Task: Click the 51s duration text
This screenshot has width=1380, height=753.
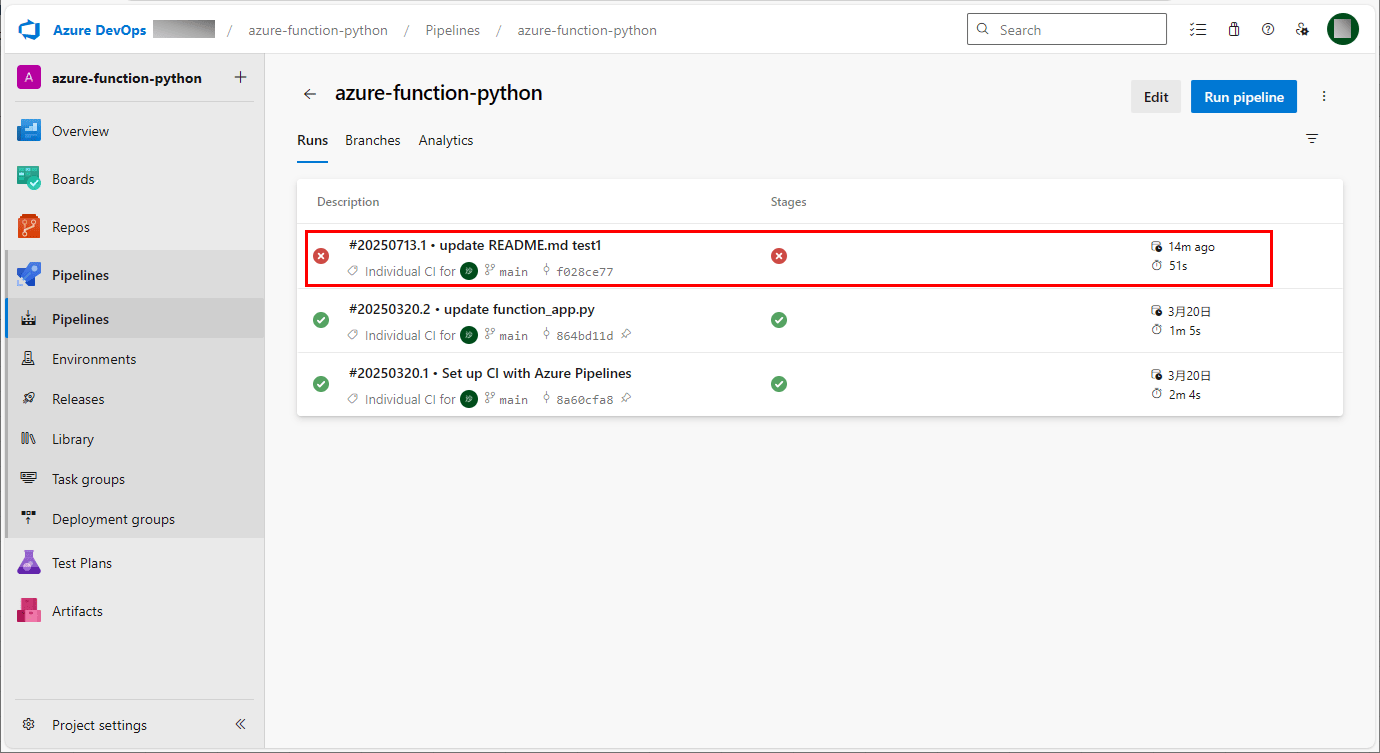Action: [x=1178, y=266]
